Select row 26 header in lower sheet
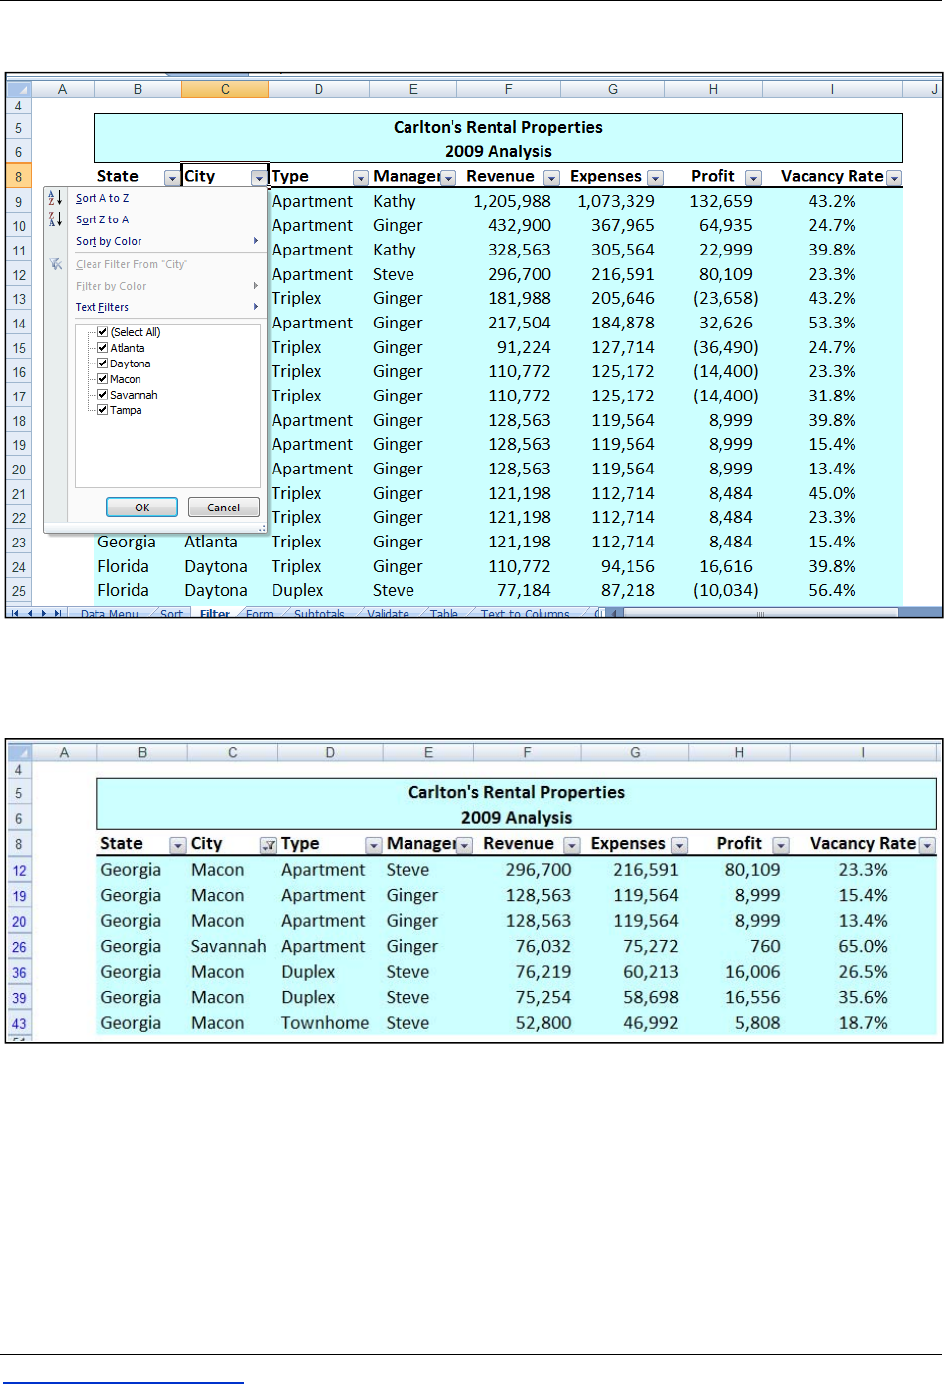 (x=20, y=947)
